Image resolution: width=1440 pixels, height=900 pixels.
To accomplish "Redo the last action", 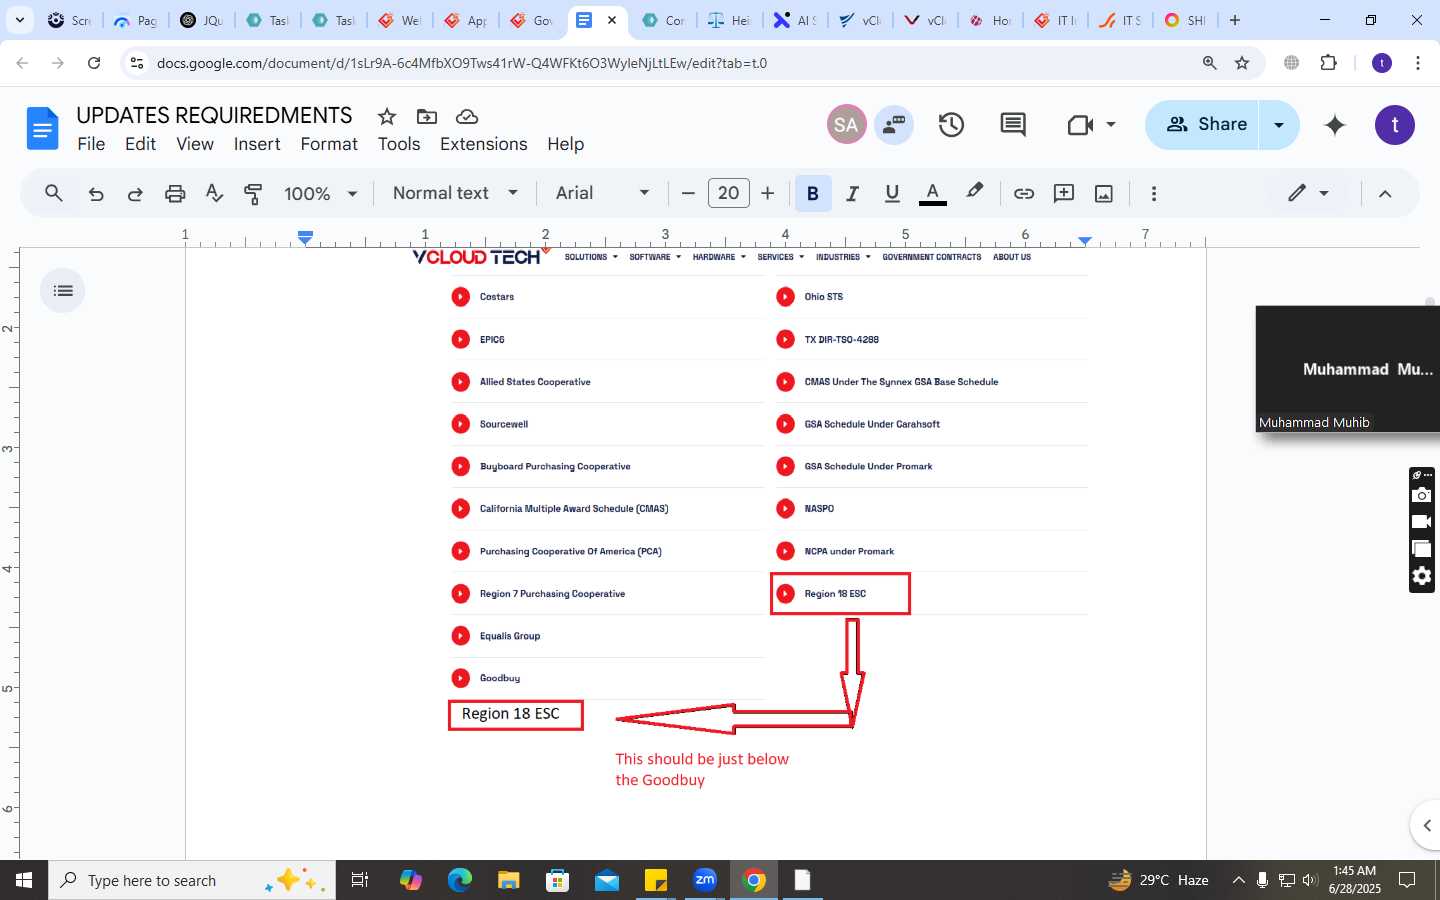I will 135,193.
